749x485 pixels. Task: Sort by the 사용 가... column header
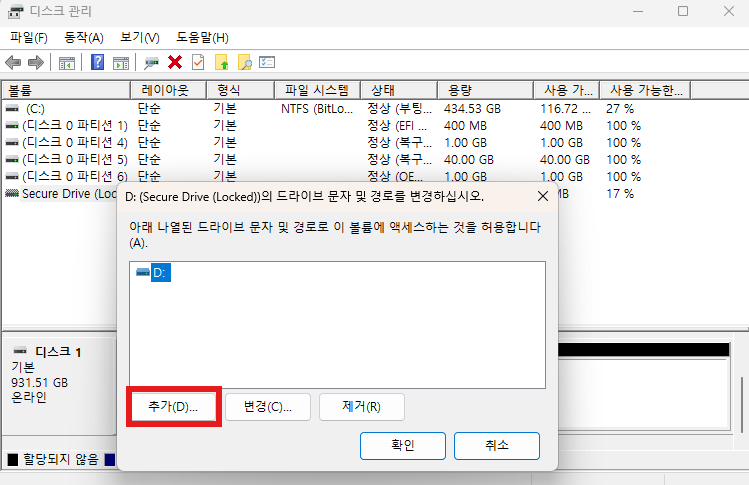(566, 90)
